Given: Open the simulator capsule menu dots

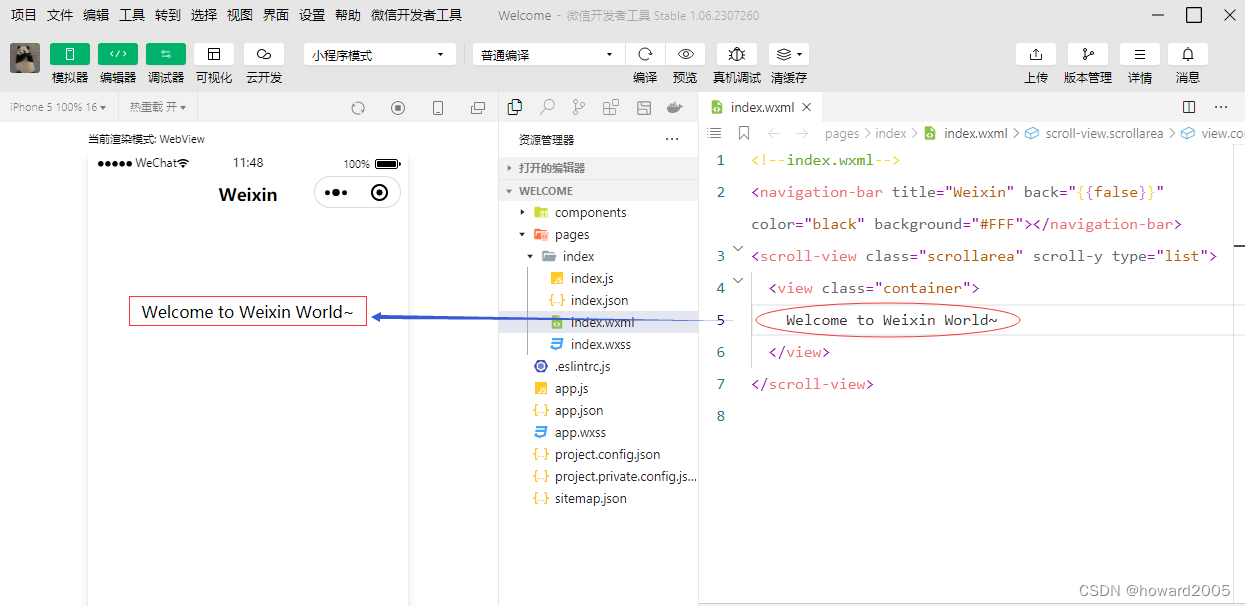Looking at the screenshot, I should [x=336, y=193].
